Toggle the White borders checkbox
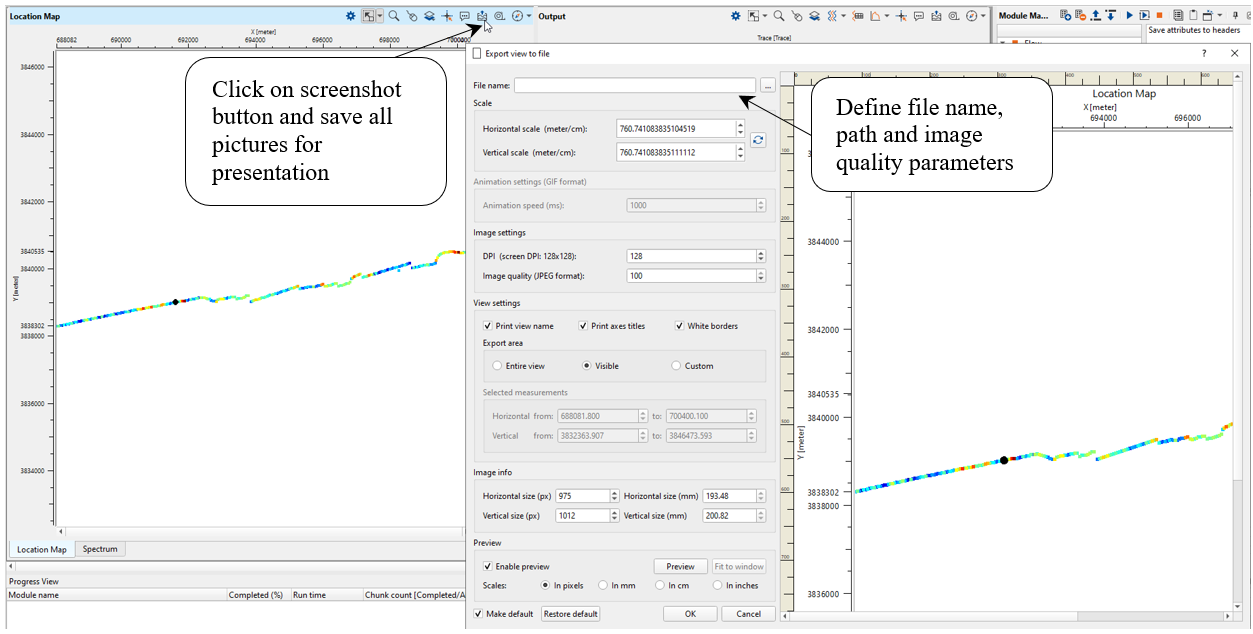Screen dimensions: 1253x634 click(679, 326)
